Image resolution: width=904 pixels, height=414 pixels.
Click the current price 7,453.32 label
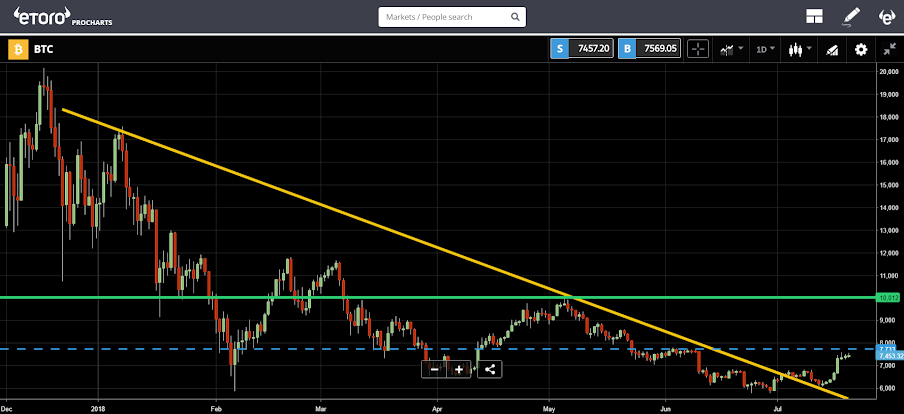pyautogui.click(x=890, y=356)
